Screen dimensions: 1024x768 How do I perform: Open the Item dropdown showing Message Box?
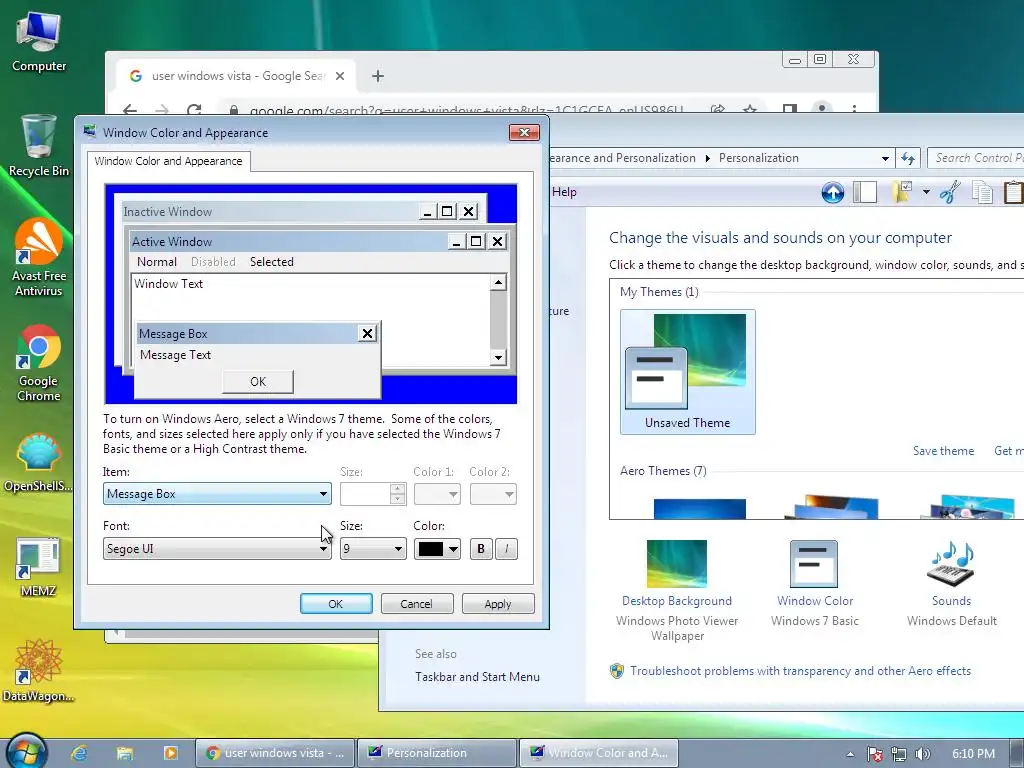pyautogui.click(x=217, y=494)
